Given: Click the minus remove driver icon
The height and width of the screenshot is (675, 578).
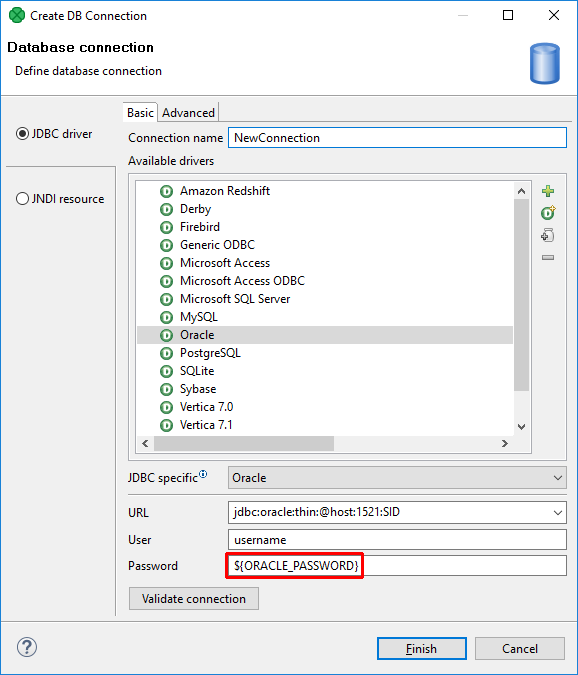Looking at the screenshot, I should tap(548, 257).
